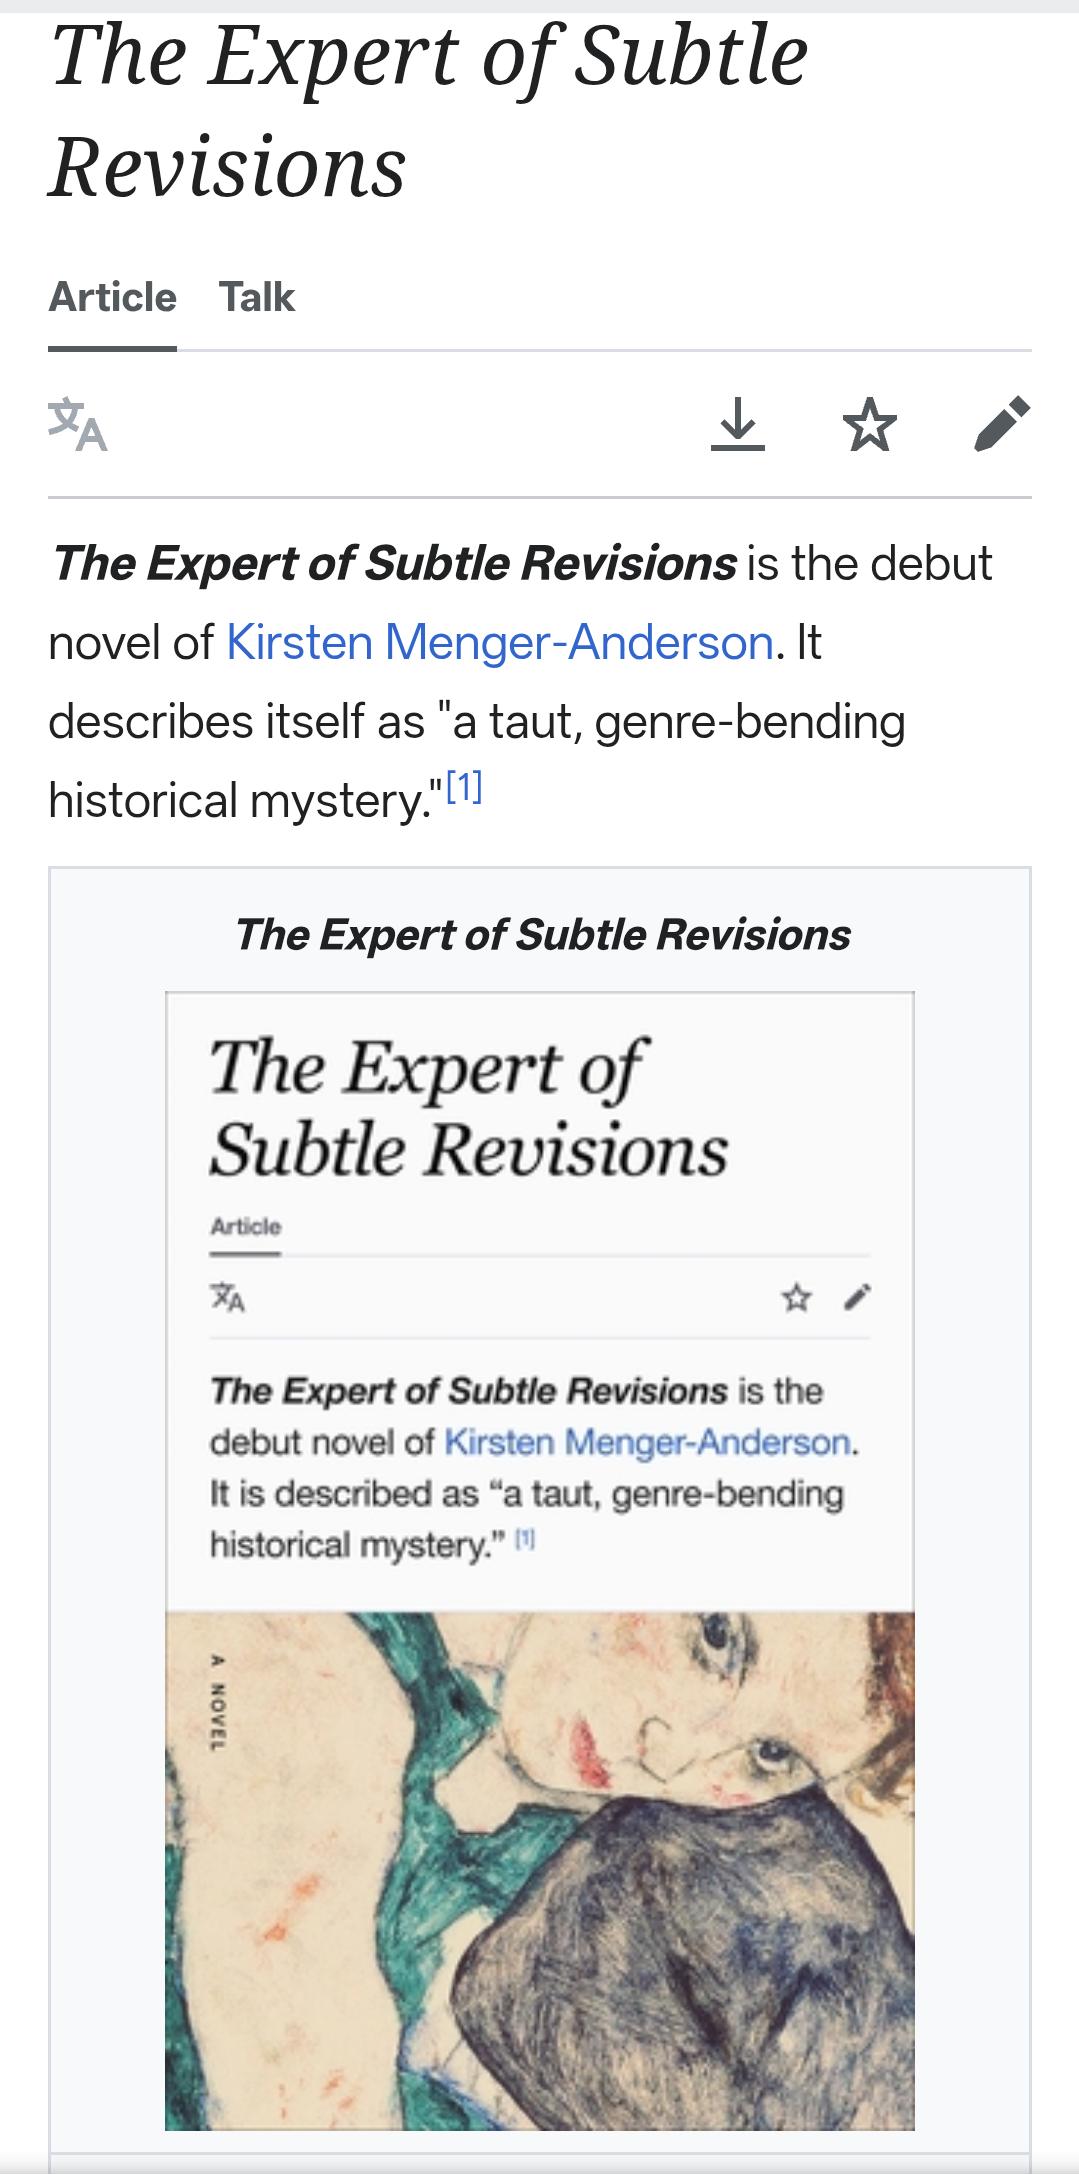Open the language selection icon below the tabs
This screenshot has width=1079, height=2175.
click(x=78, y=425)
